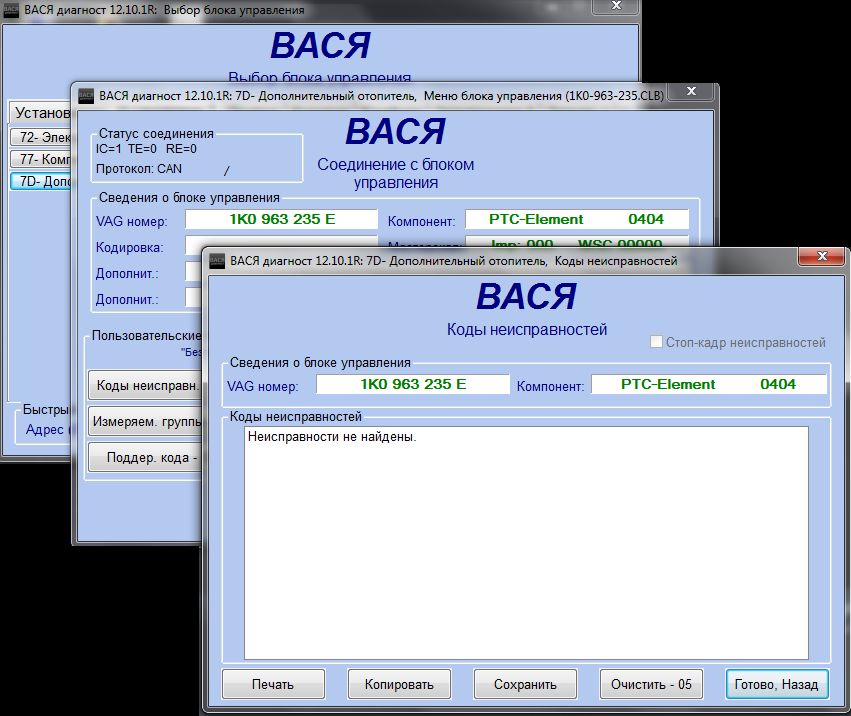Close the Выбор блока управления window

click(616, 5)
